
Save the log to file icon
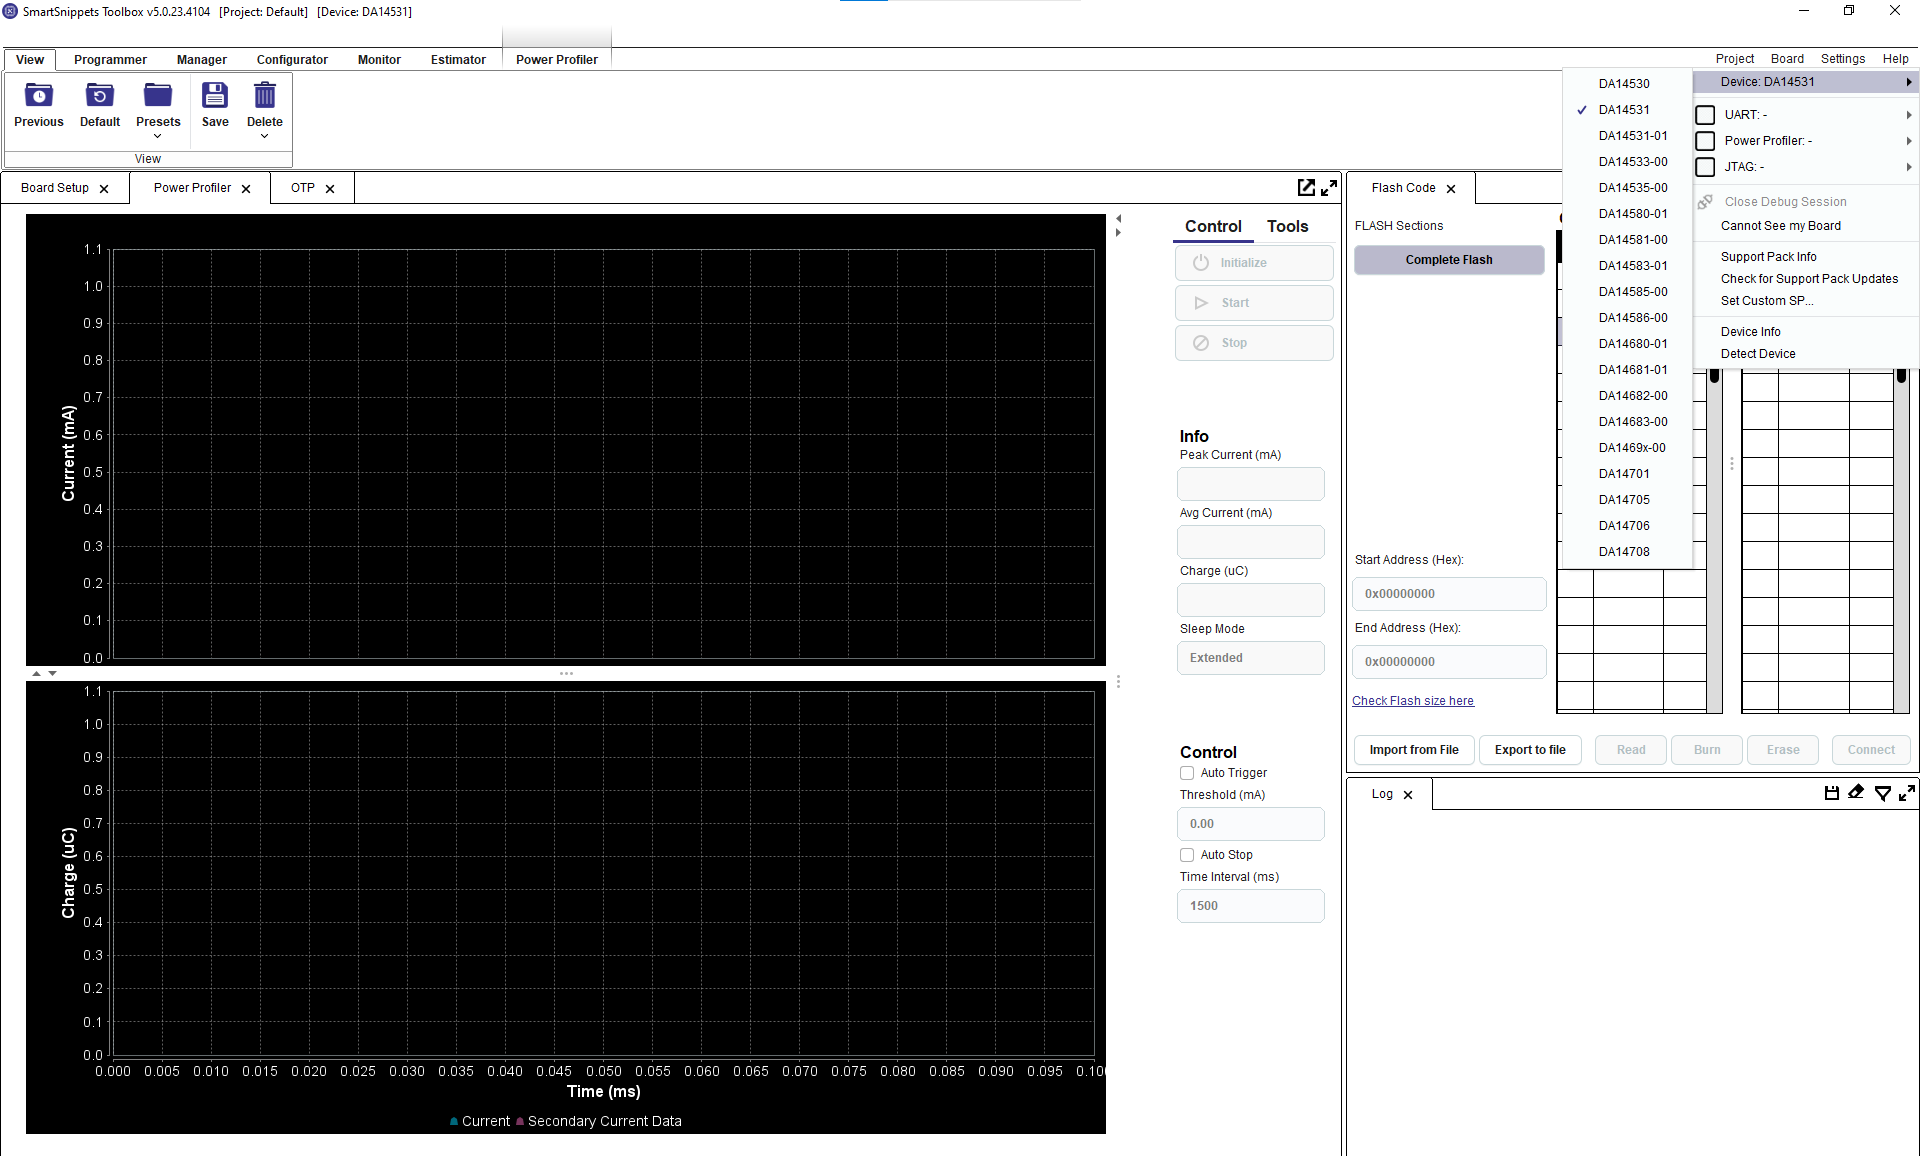tap(1832, 793)
